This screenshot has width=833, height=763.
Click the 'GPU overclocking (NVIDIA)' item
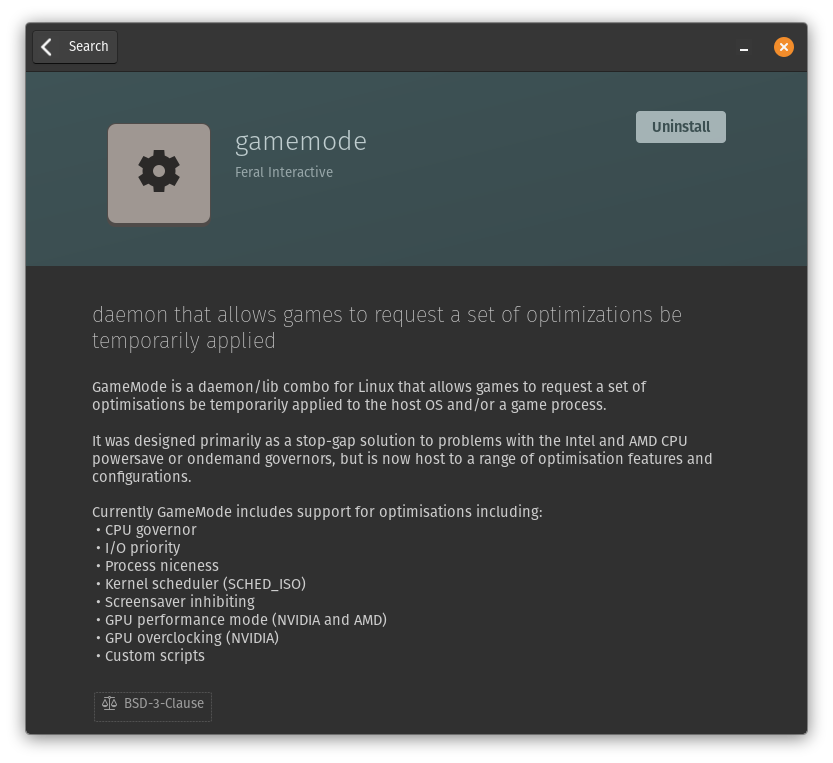point(187,638)
